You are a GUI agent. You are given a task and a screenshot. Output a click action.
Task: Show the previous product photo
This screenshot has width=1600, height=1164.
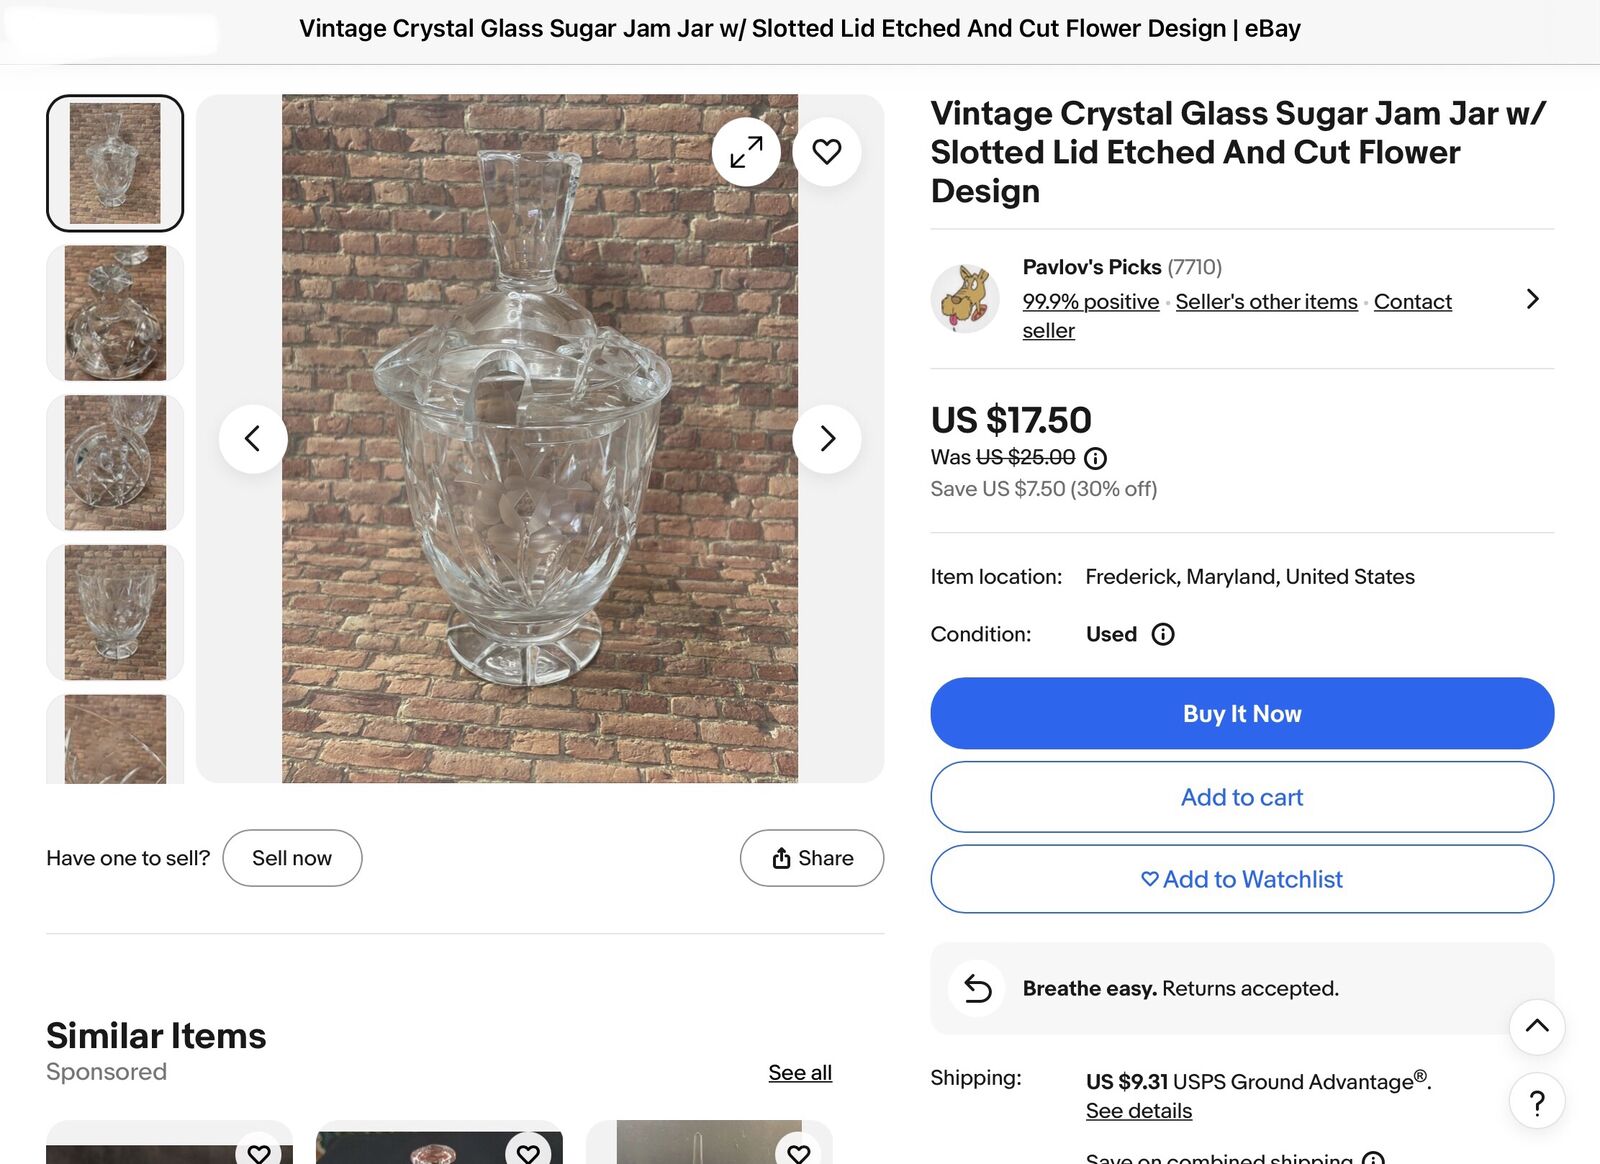253,438
